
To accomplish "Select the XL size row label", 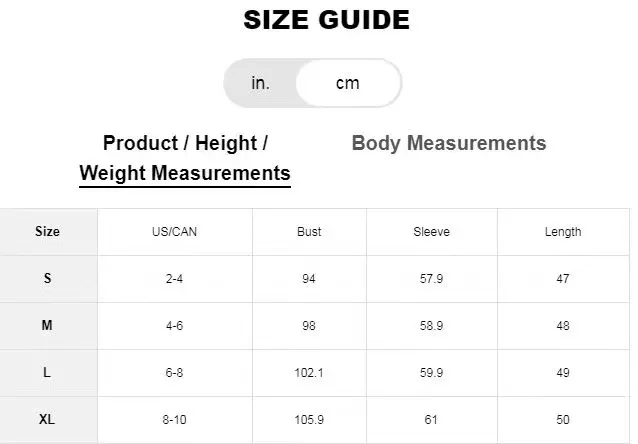I will (x=47, y=420).
